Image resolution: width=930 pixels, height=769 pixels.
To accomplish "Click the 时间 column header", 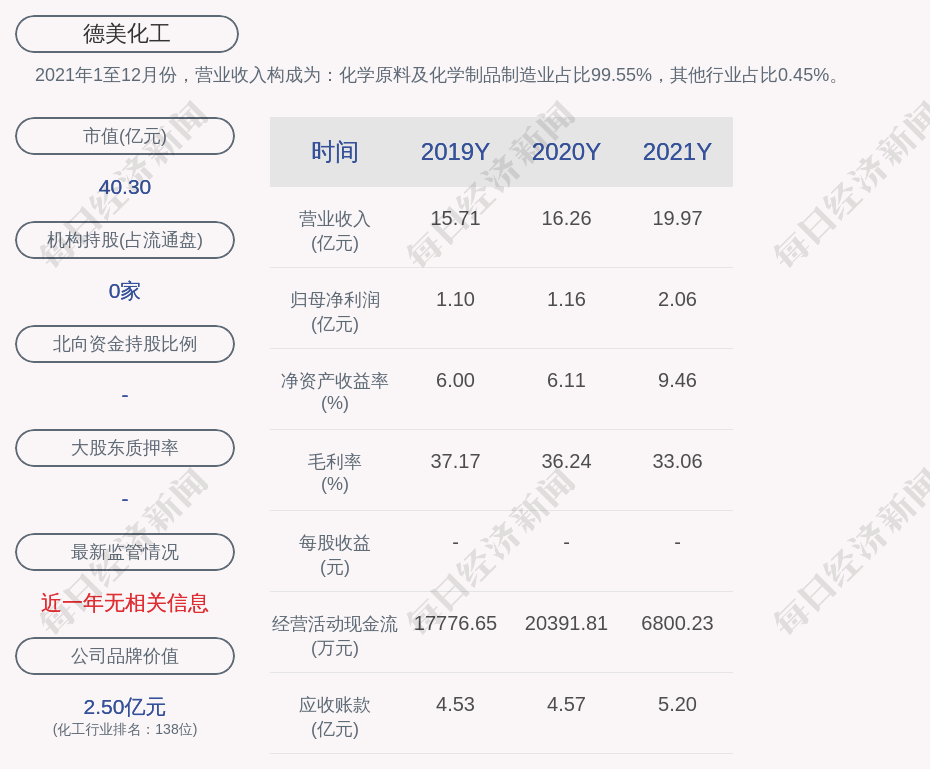I will point(335,152).
